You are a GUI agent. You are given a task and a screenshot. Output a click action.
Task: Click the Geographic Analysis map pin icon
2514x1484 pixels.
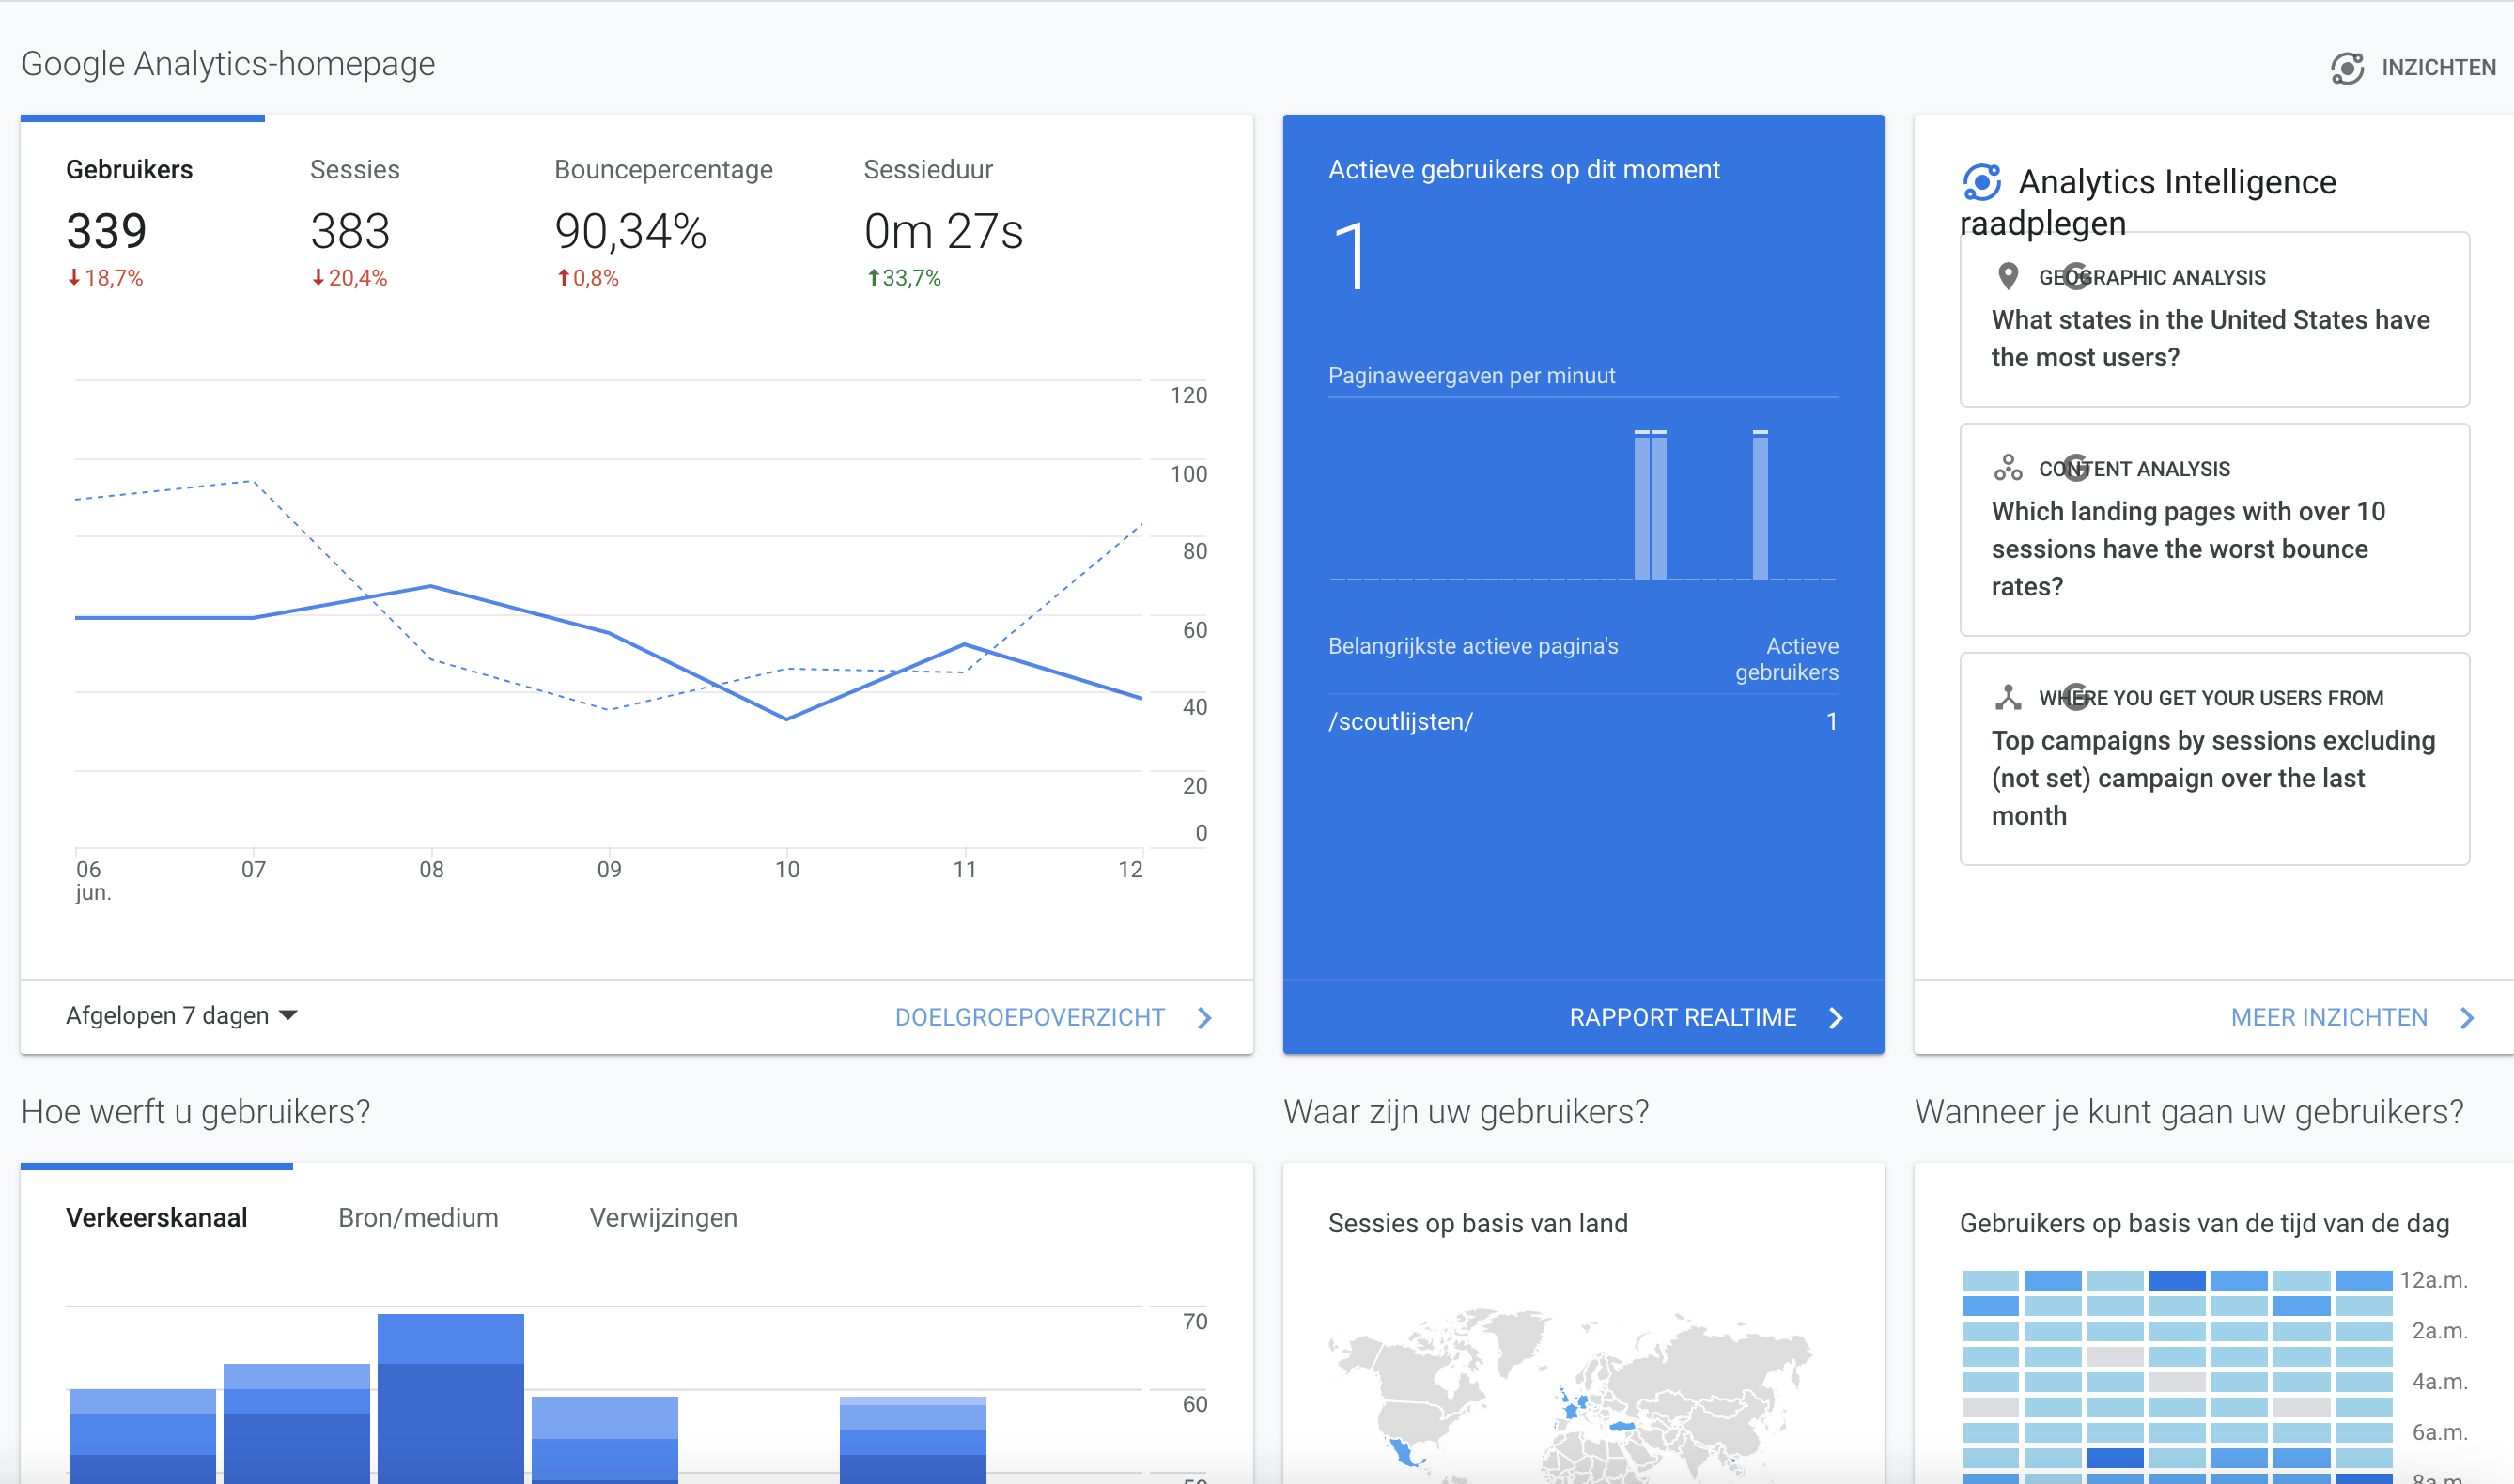(2007, 276)
